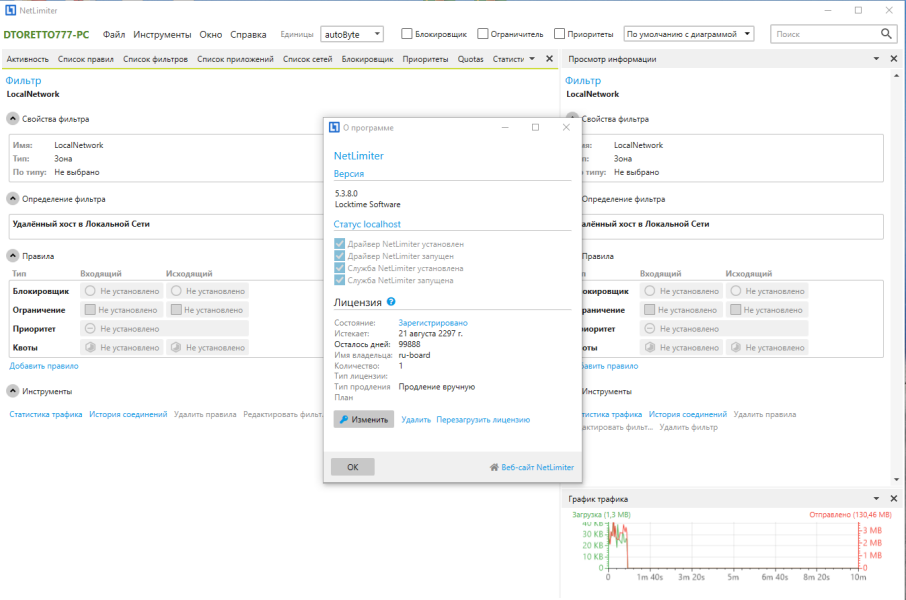This screenshot has height=600, width=906.
Task: Click 'Перезагрузить лицензию' link
Action: point(483,420)
